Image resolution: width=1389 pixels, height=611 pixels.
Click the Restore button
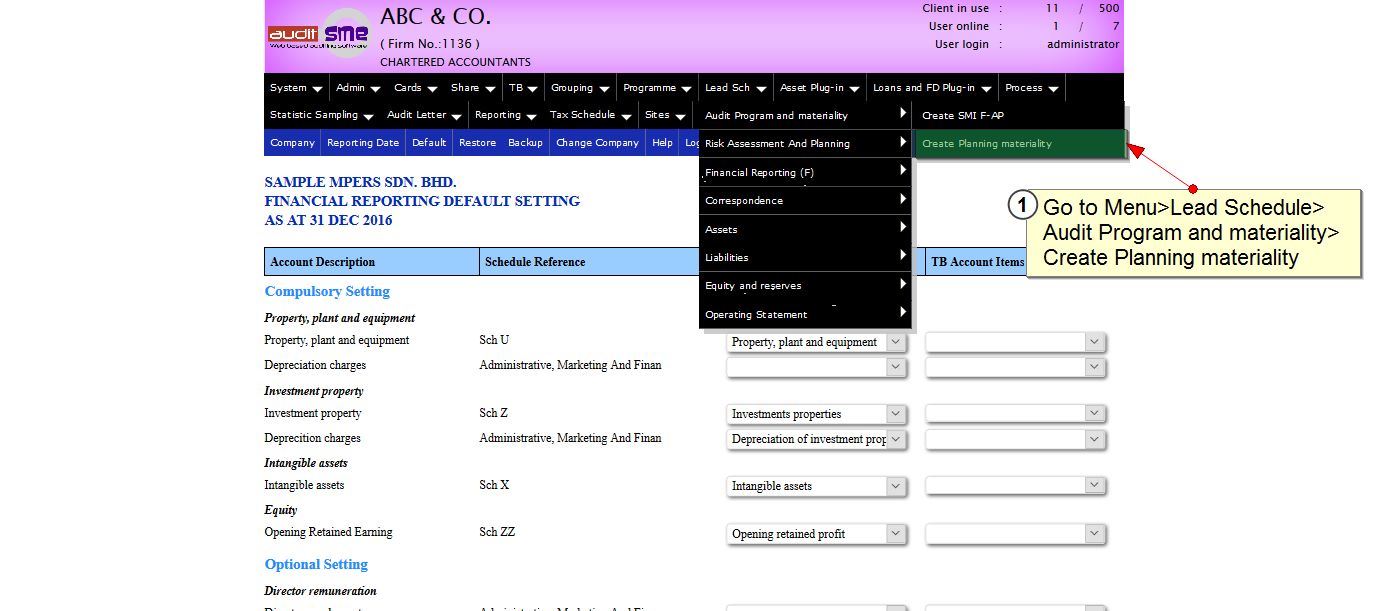(477, 143)
